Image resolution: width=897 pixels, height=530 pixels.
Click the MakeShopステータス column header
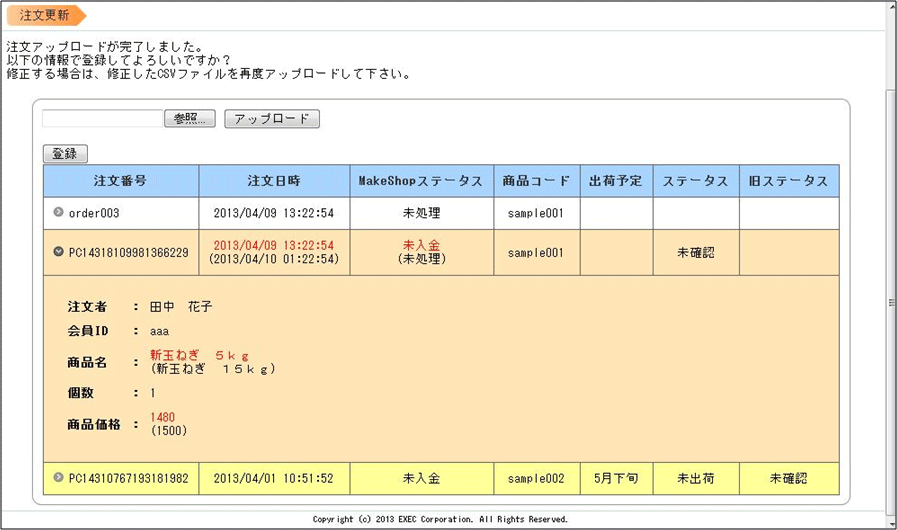click(422, 181)
